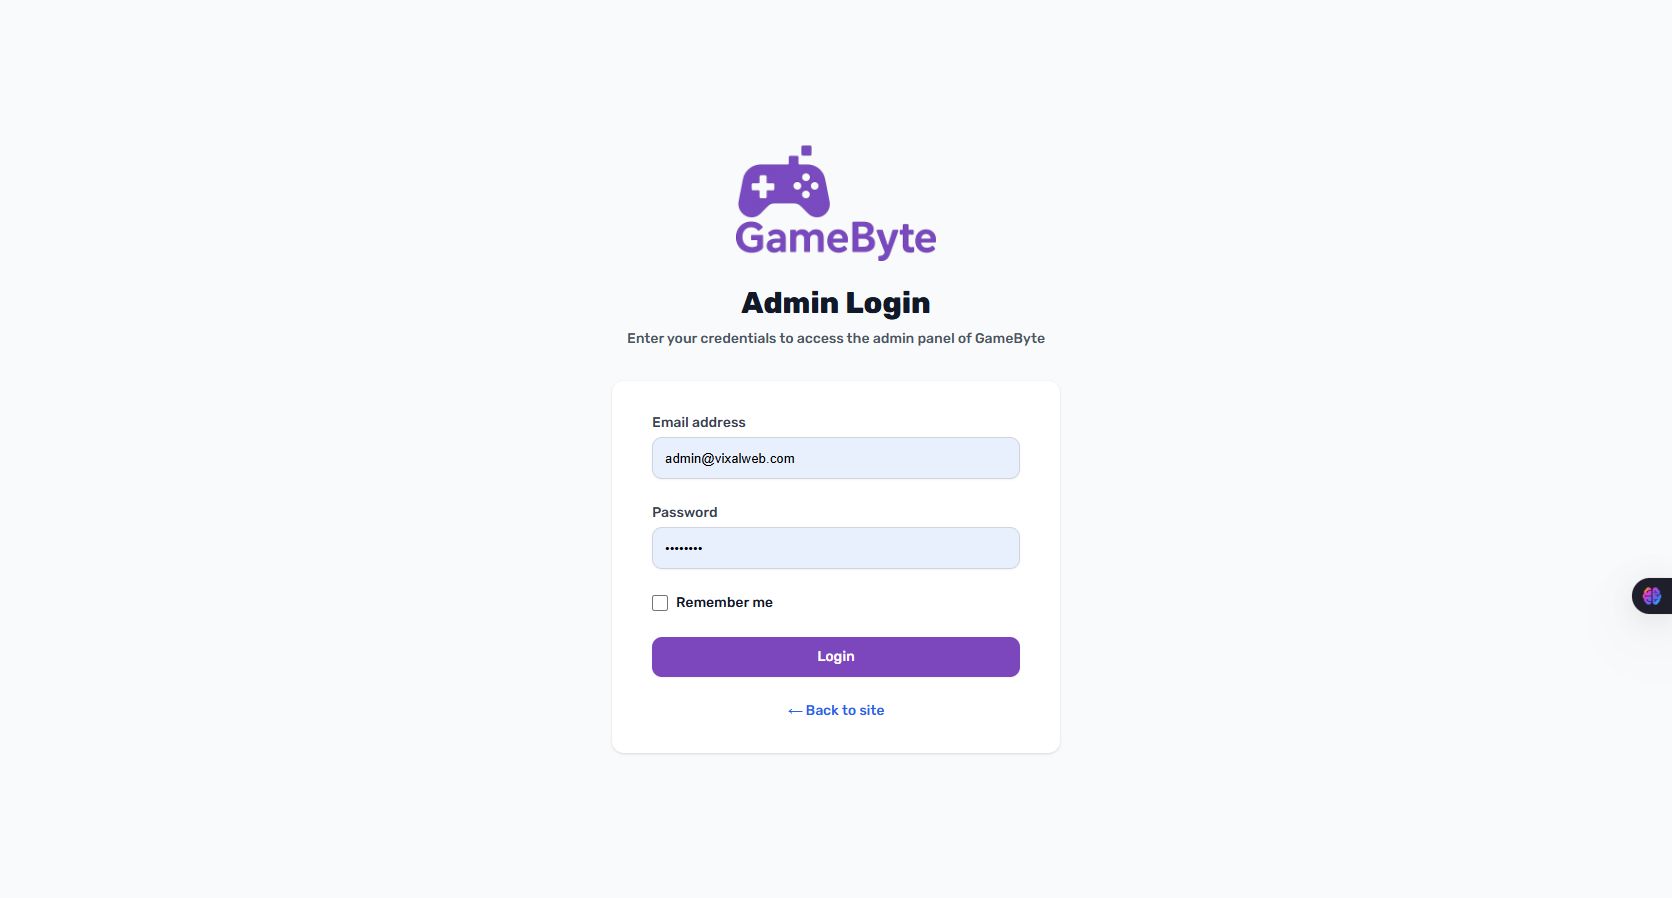Click the purple game controller logo
Viewport: 1672px width, 898px height.
coord(784,182)
